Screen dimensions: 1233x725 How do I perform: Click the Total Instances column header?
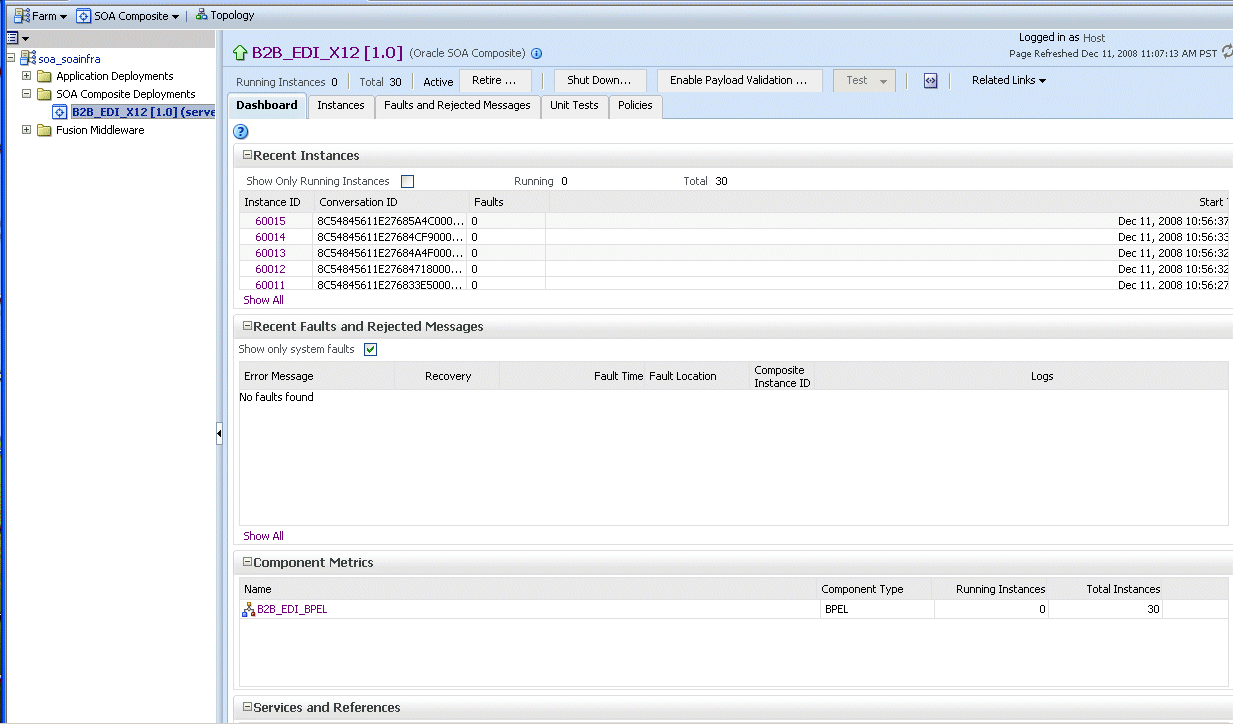click(1105, 589)
